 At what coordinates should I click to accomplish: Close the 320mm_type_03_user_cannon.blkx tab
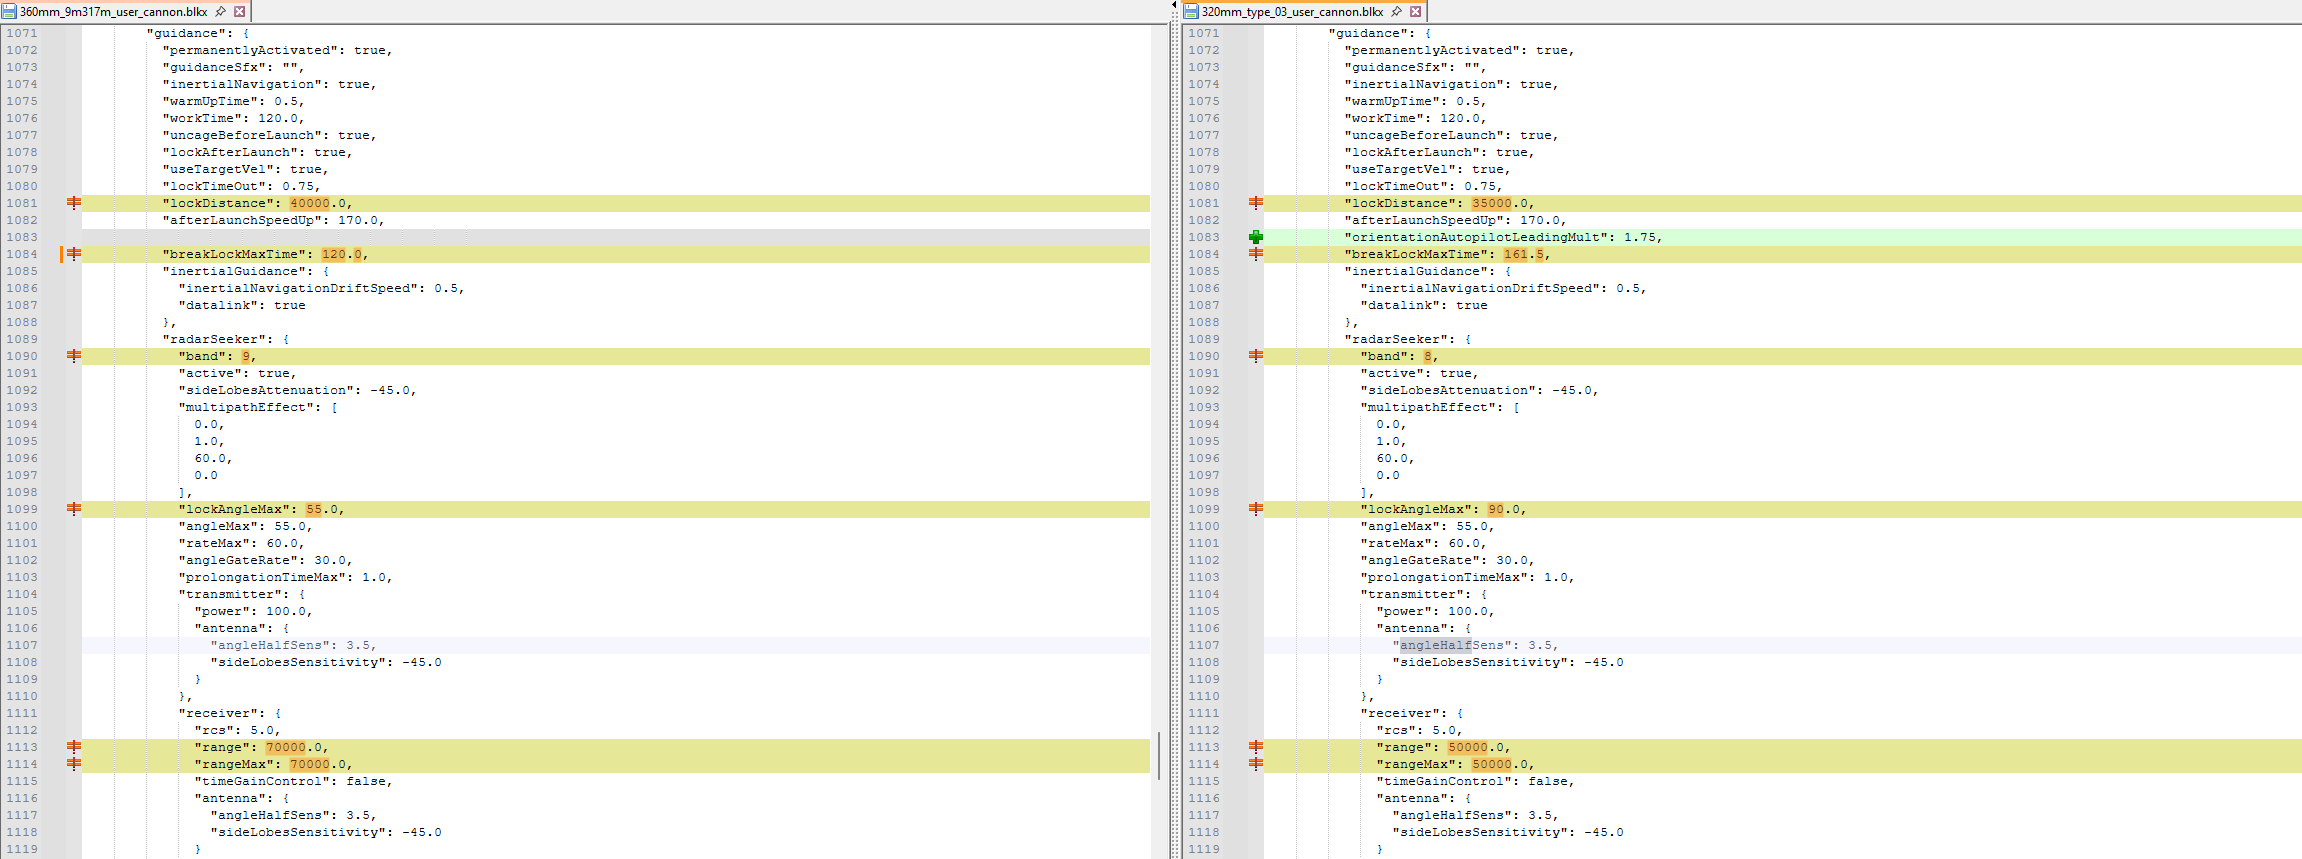tap(1415, 12)
